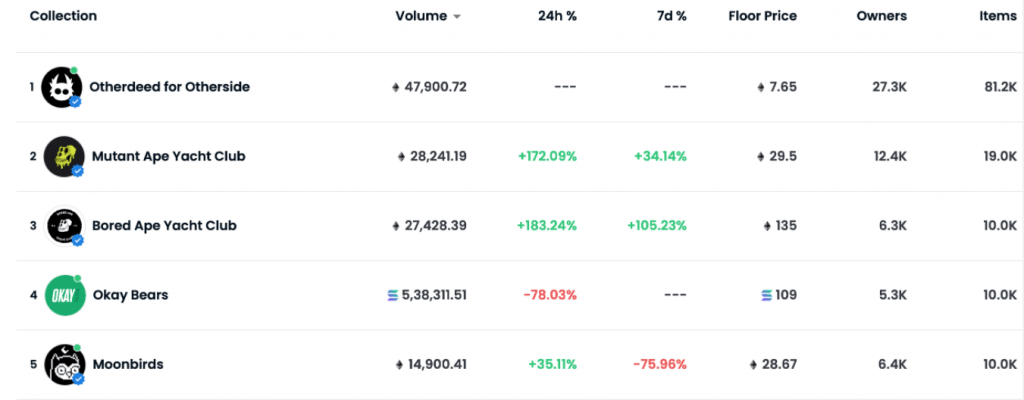
Task: Open the Okay Bears collection link
Action: (x=130, y=295)
